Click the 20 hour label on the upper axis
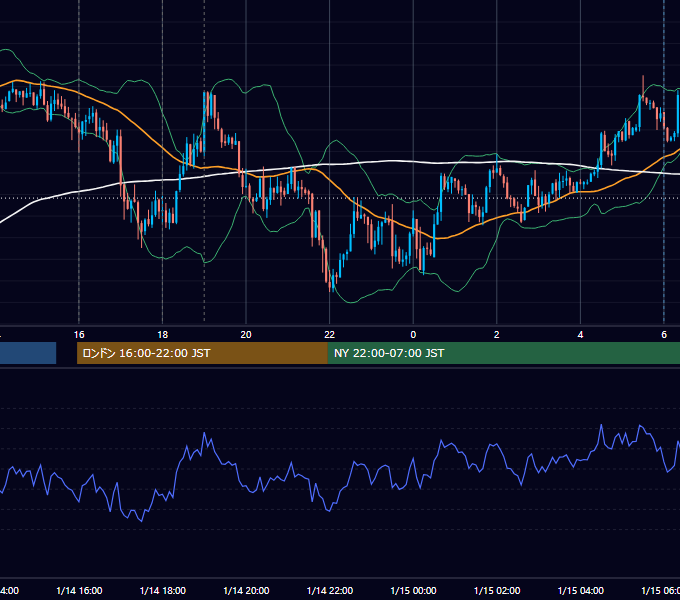This screenshot has height=600, width=680. coord(246,335)
